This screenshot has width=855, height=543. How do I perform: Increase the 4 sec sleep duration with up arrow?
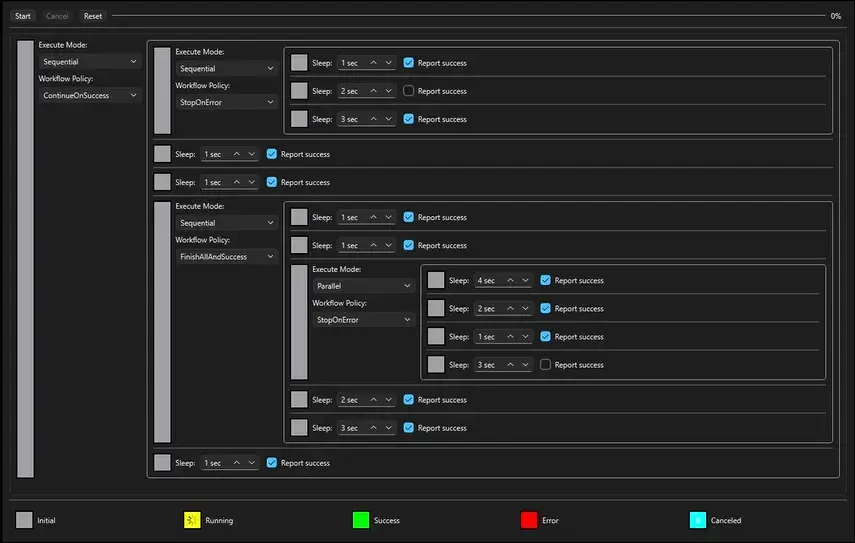[509, 281]
